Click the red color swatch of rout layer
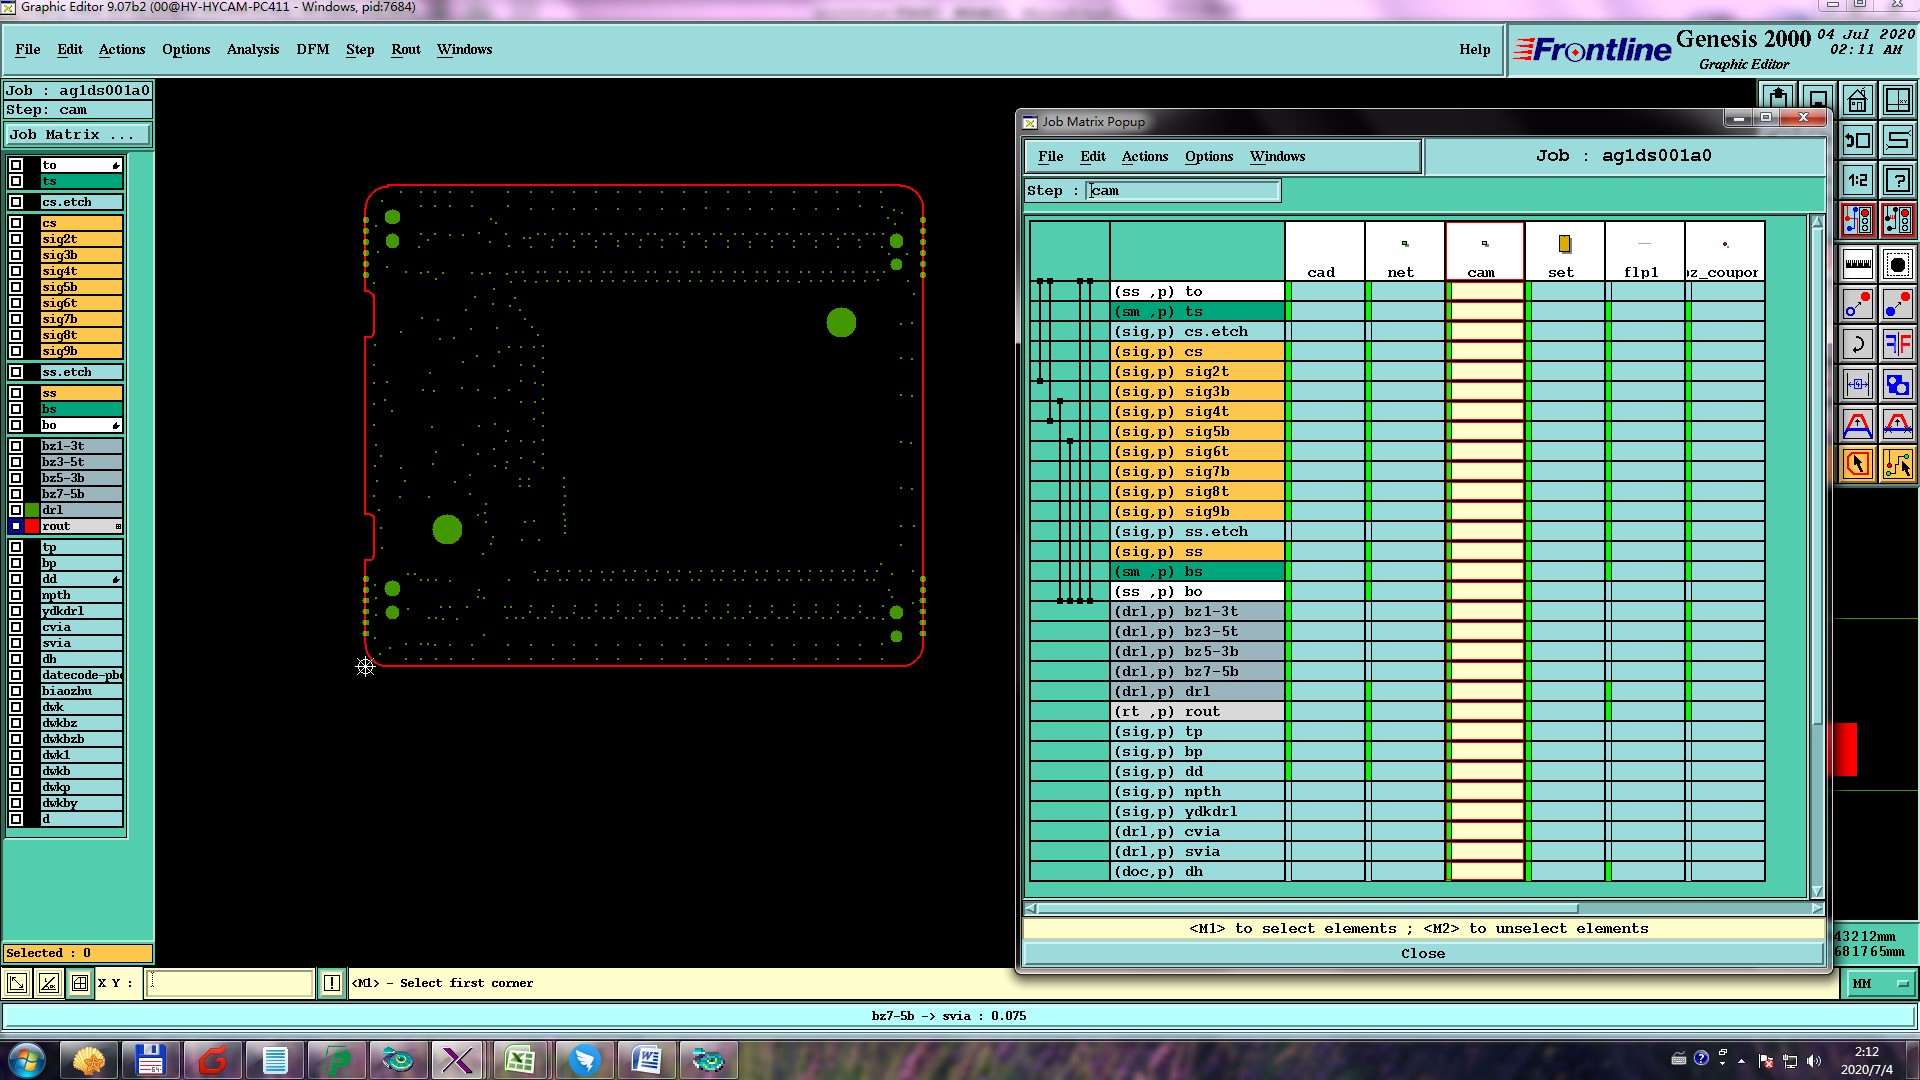This screenshot has width=1920, height=1080. tap(32, 526)
